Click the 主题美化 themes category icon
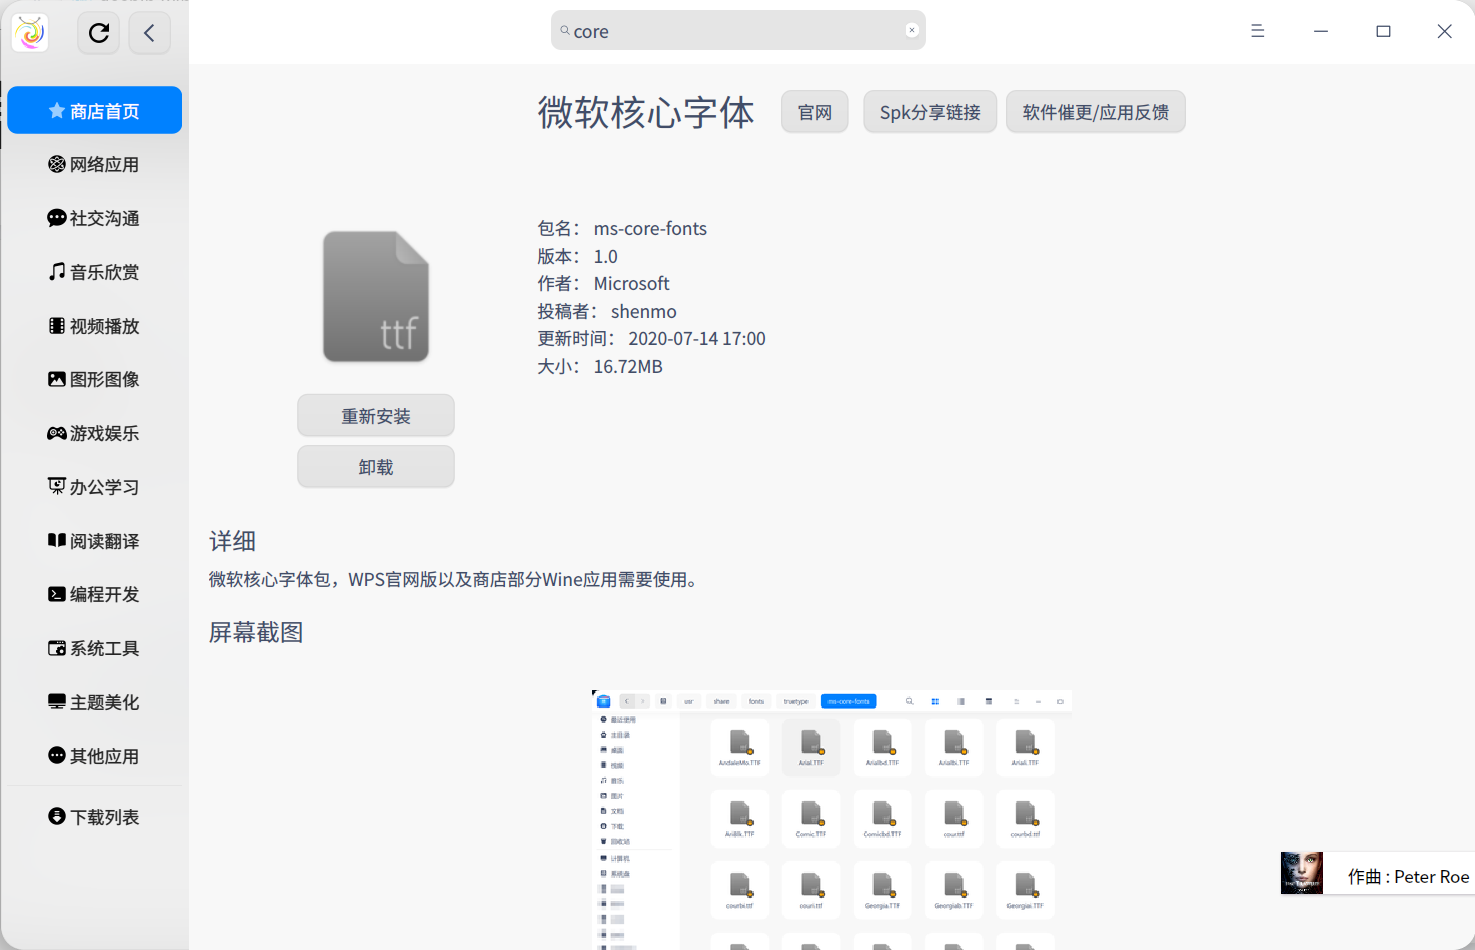The height and width of the screenshot is (950, 1475). click(x=94, y=702)
